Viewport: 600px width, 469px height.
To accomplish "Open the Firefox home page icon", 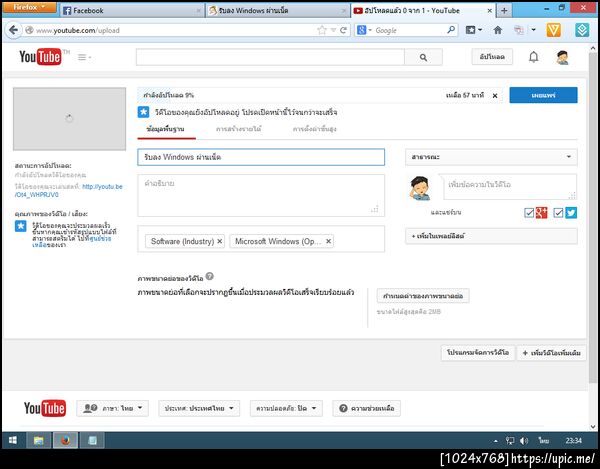I will [497, 30].
